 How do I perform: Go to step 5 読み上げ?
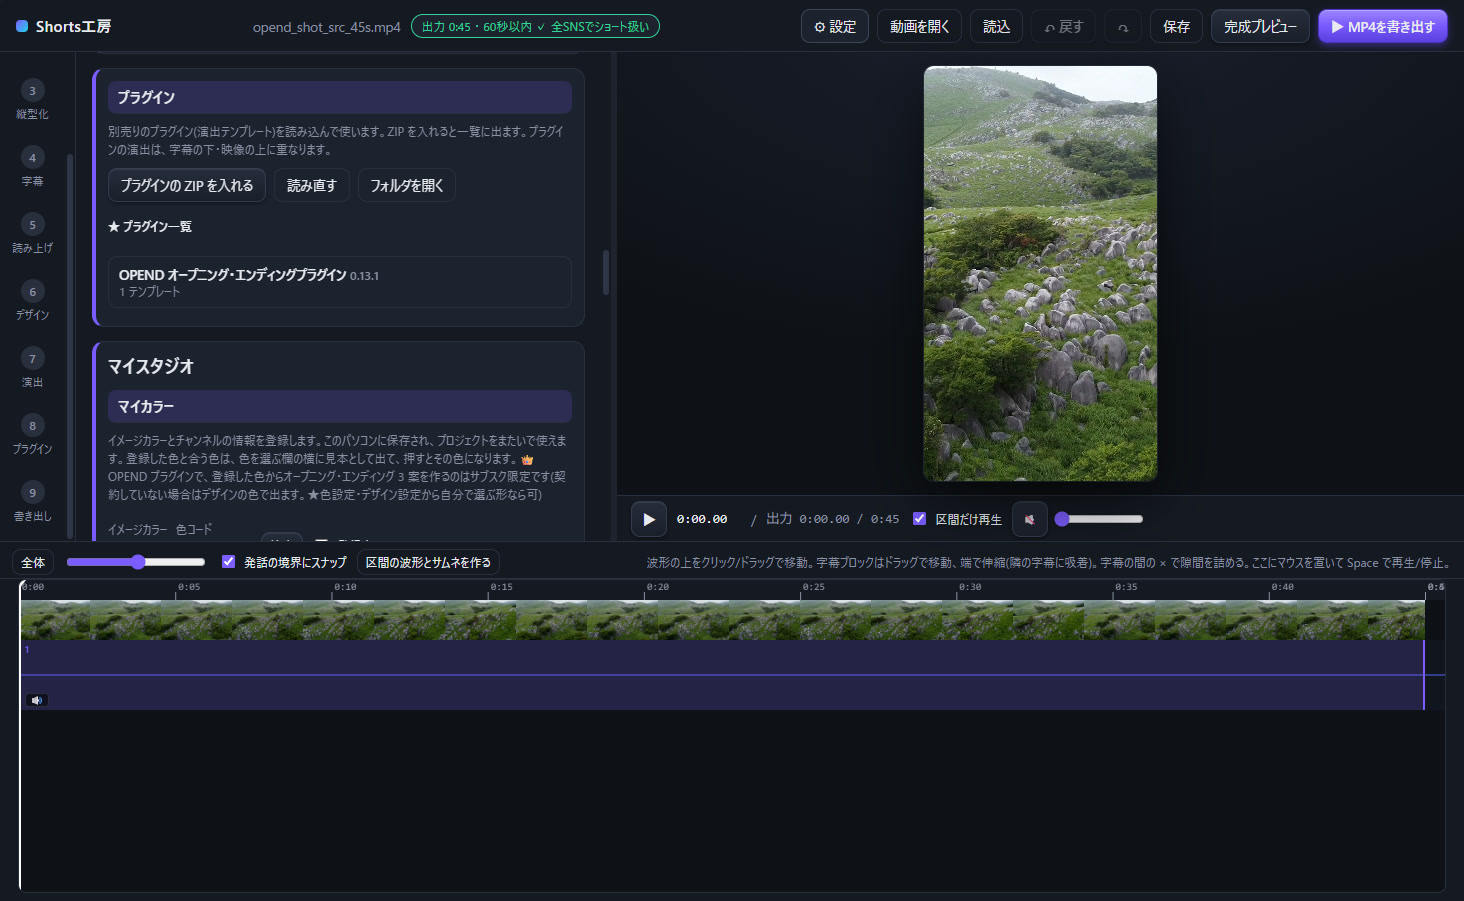(x=32, y=234)
